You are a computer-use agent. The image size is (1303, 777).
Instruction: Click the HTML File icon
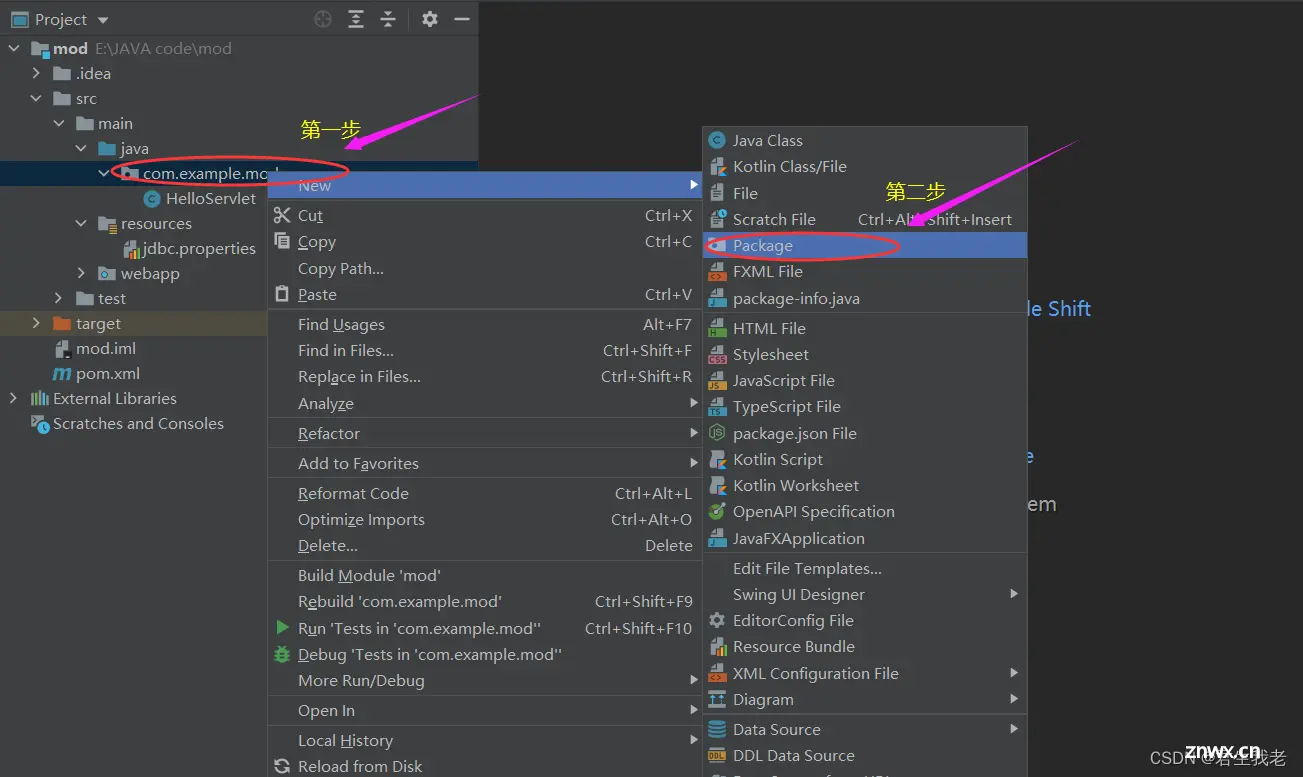pos(716,328)
